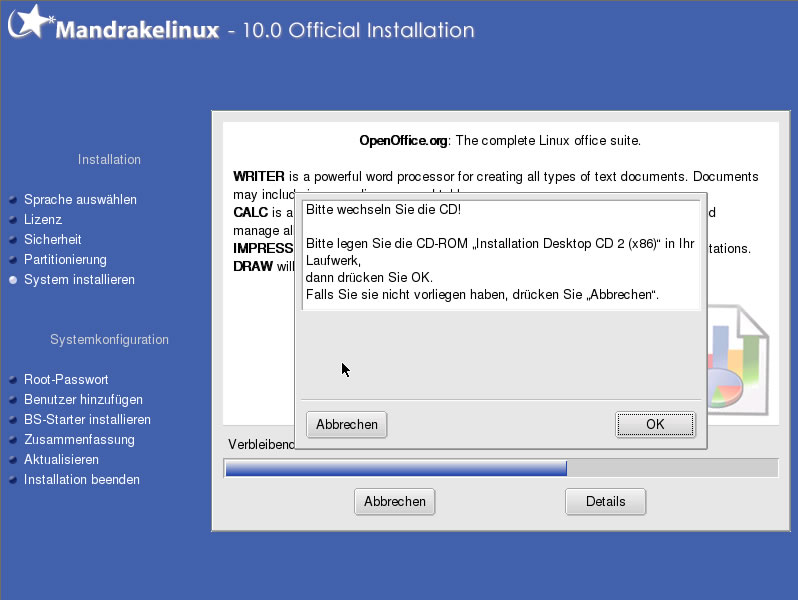
Task: Select Installation beenden step
Action: coord(81,479)
